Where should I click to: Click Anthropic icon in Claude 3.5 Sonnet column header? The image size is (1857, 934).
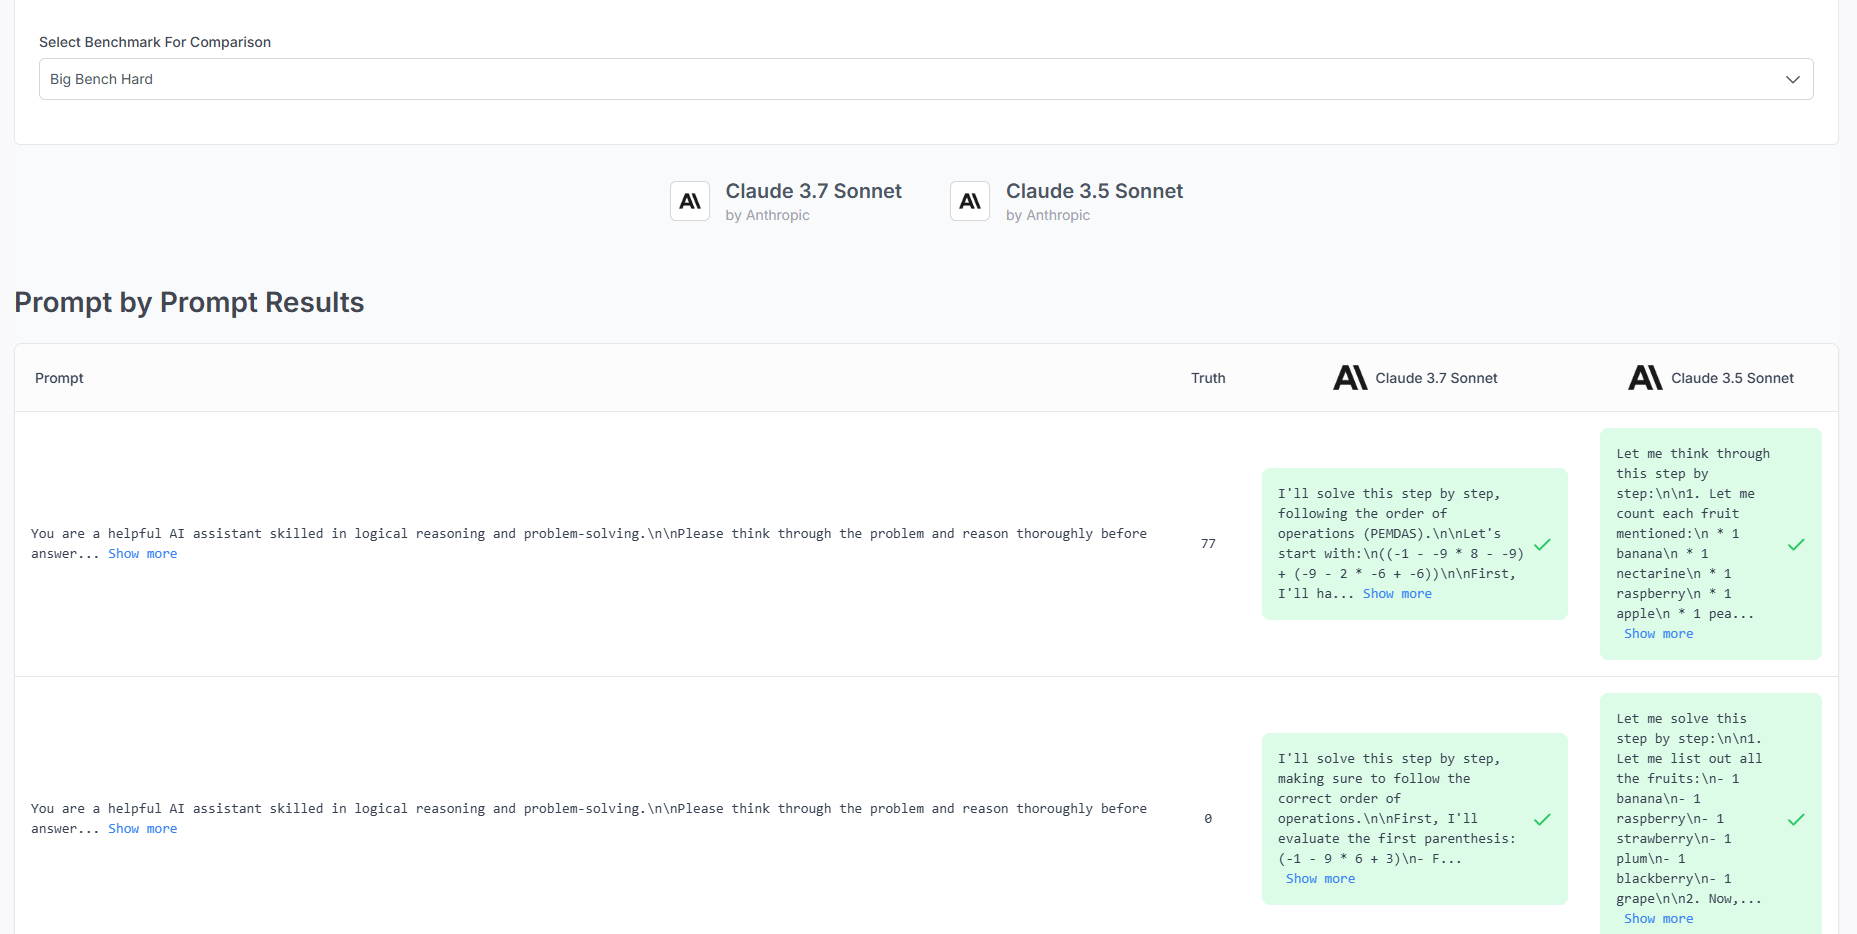[1646, 378]
